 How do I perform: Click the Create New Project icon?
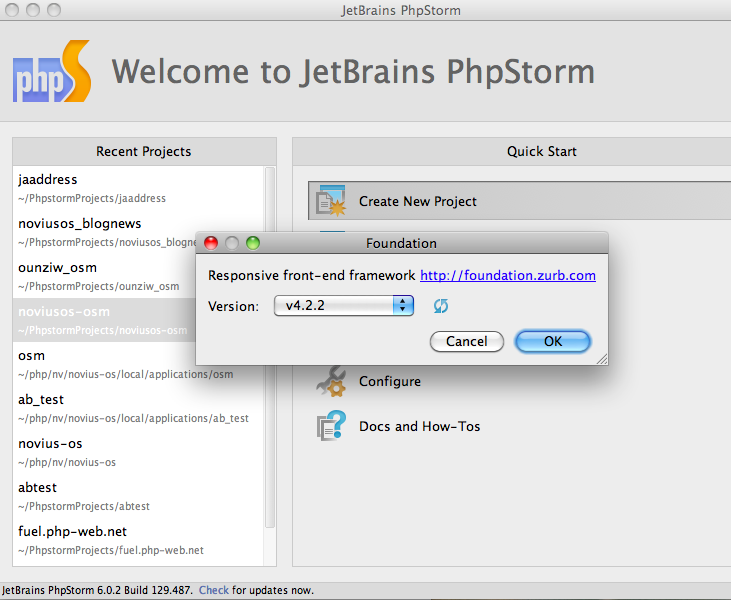[331, 201]
